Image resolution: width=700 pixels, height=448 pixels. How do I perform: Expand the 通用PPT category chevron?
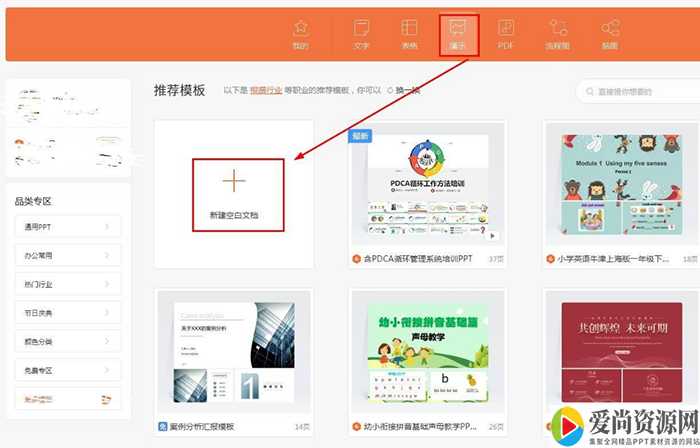click(107, 227)
